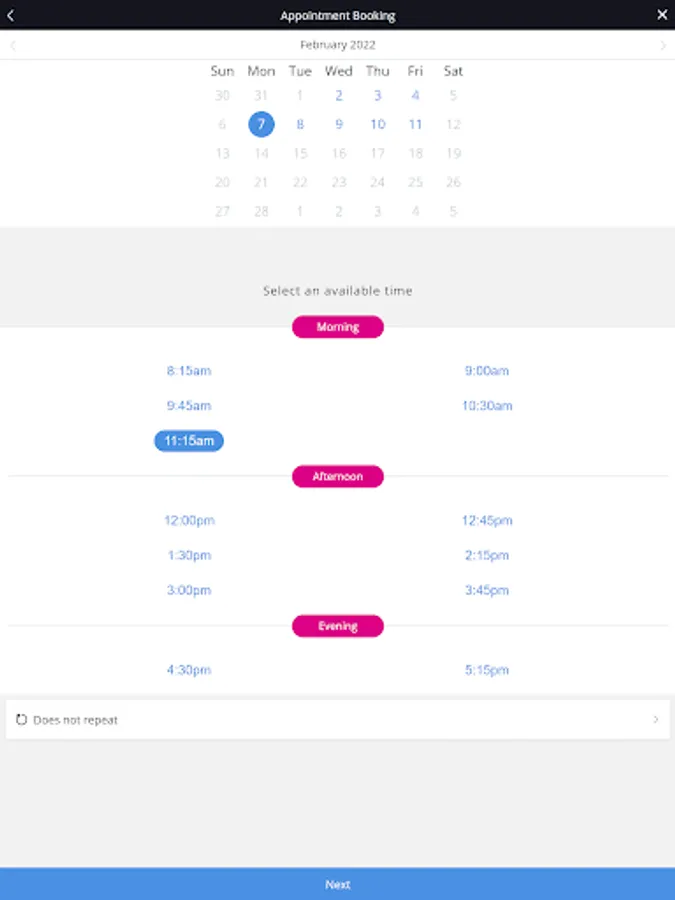
Task: Open February 2022 month header
Action: (x=337, y=45)
